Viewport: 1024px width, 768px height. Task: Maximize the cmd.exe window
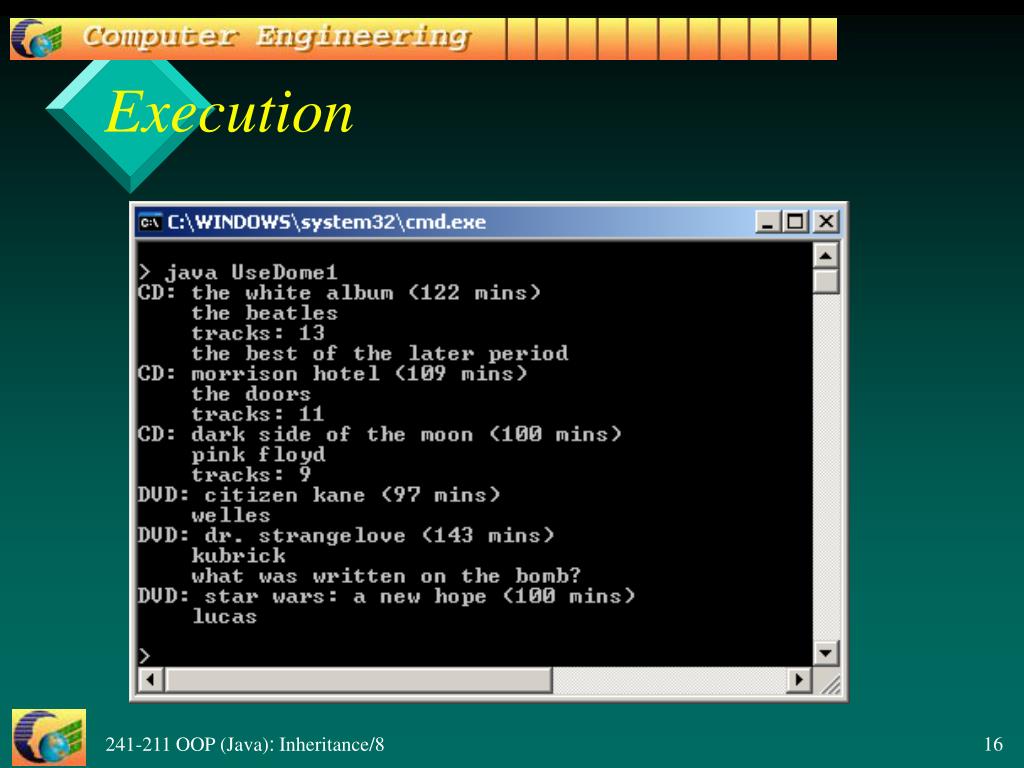(x=796, y=222)
